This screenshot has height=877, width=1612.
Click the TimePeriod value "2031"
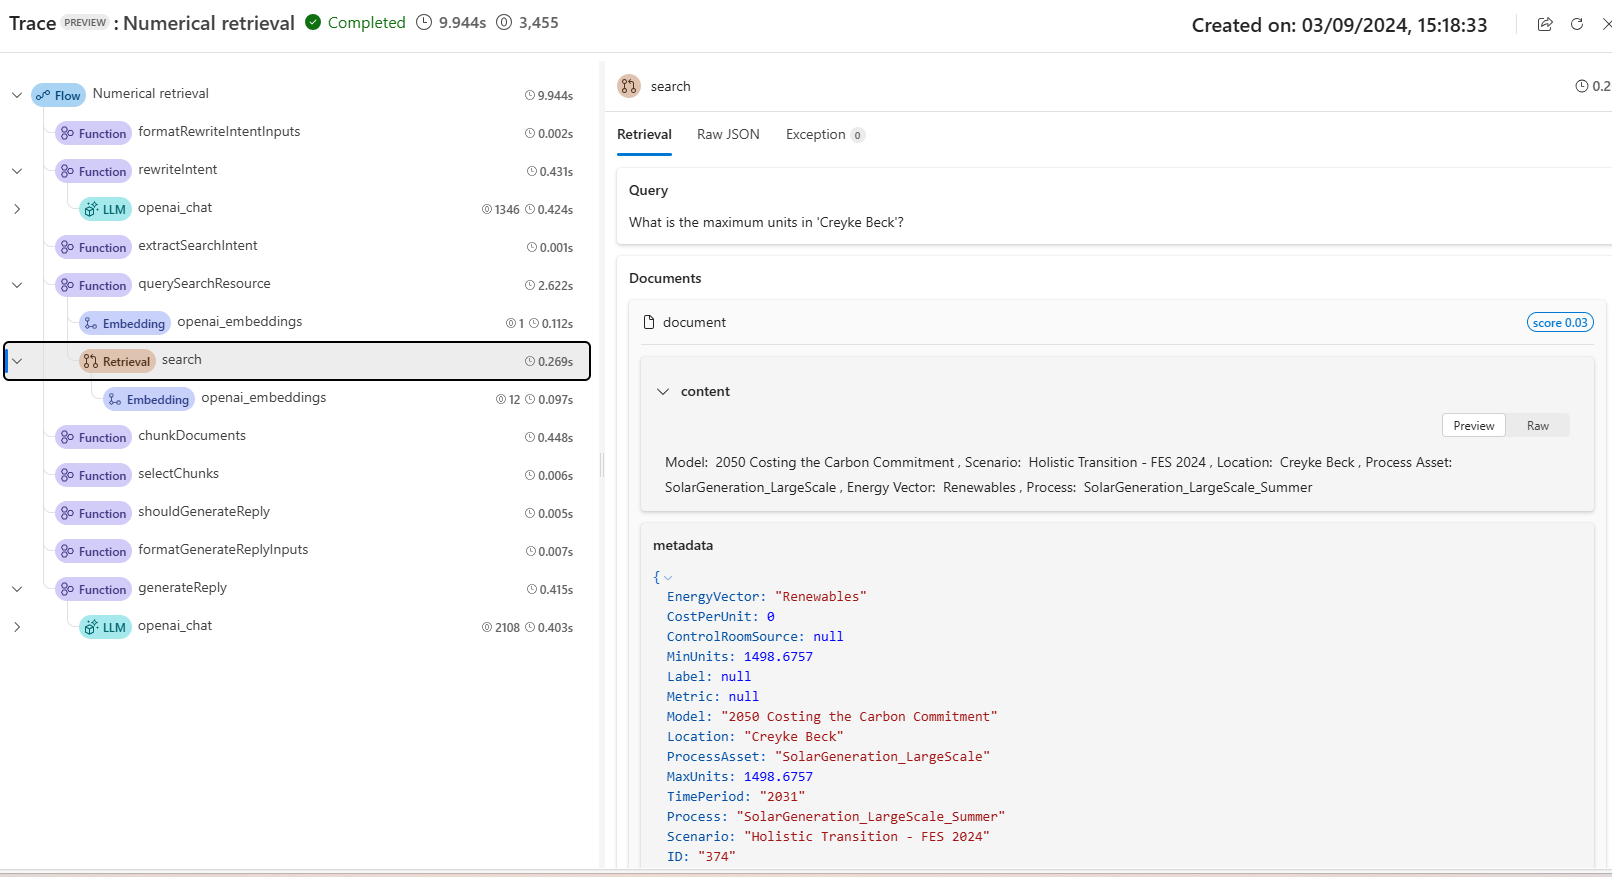click(782, 796)
